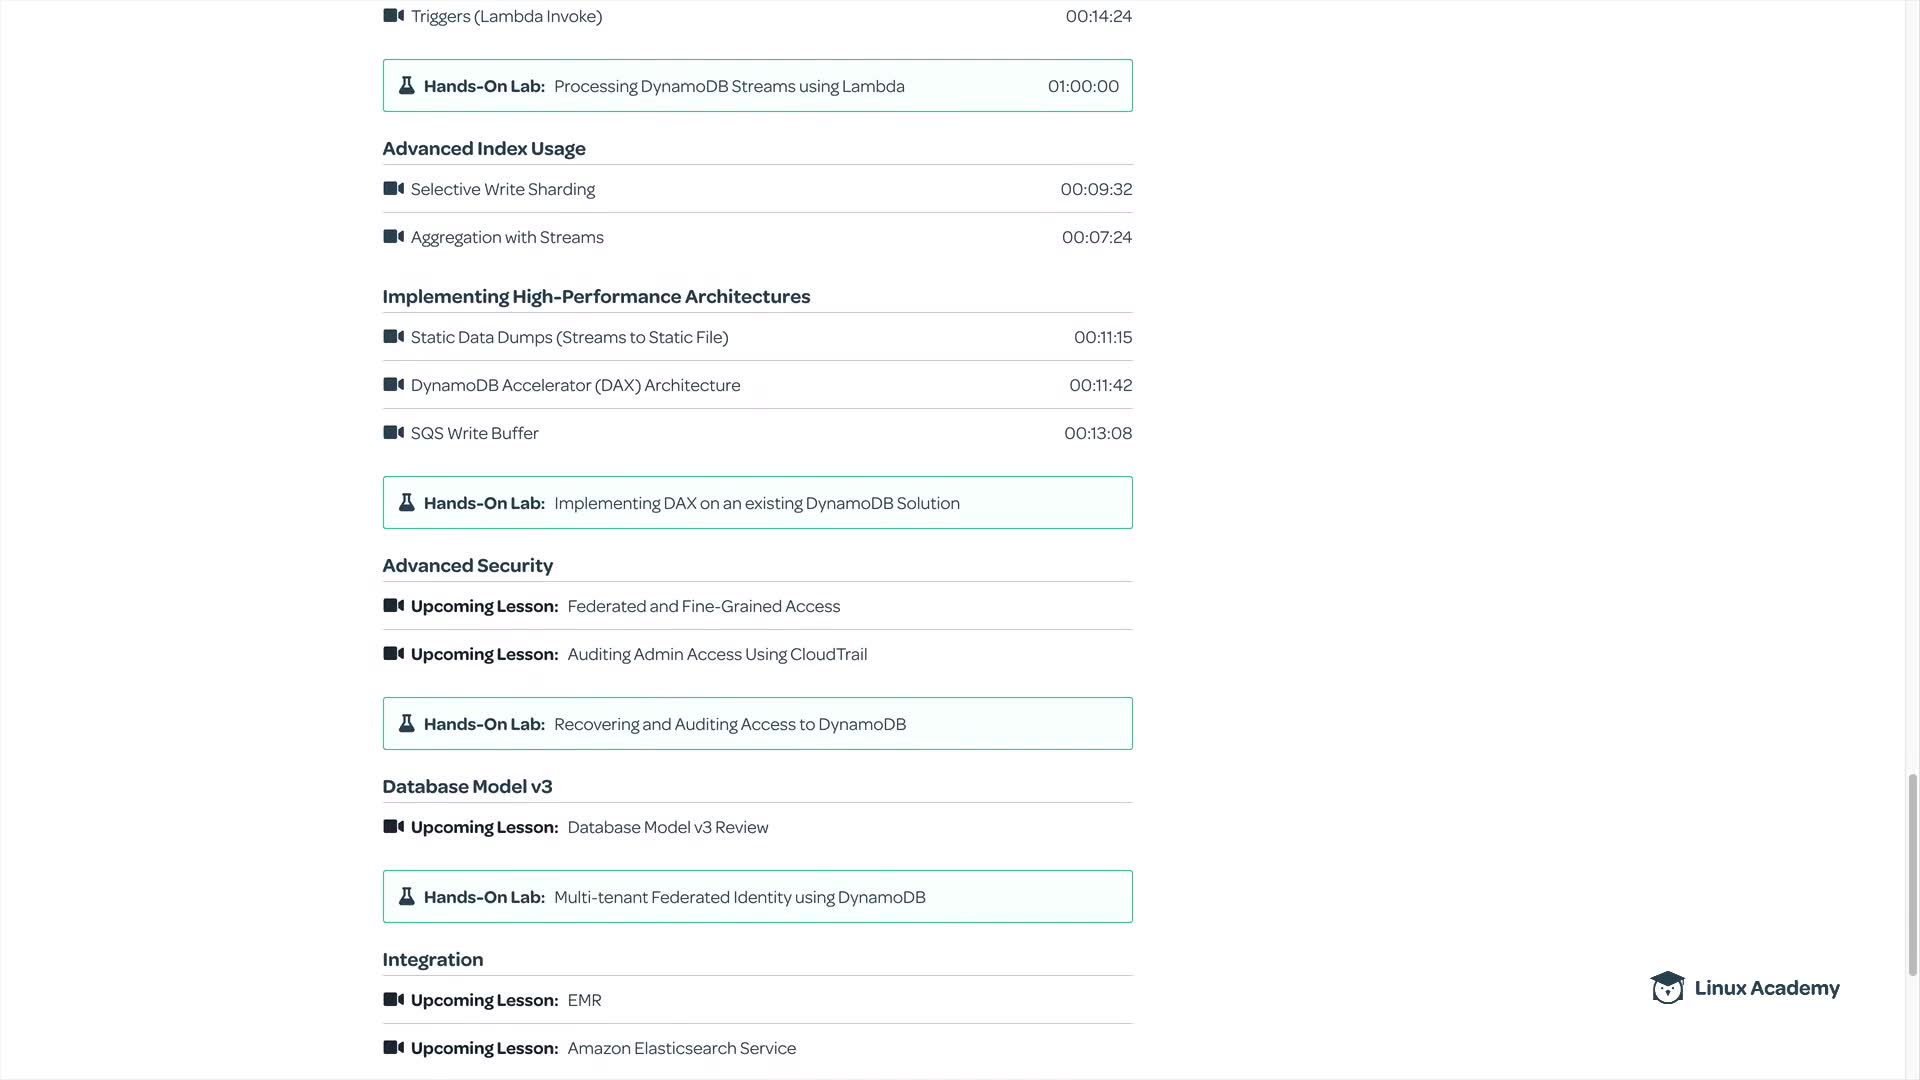Open Multi-tenant Federated Identity lab
1920x1080 pixels.
pyautogui.click(x=739, y=897)
